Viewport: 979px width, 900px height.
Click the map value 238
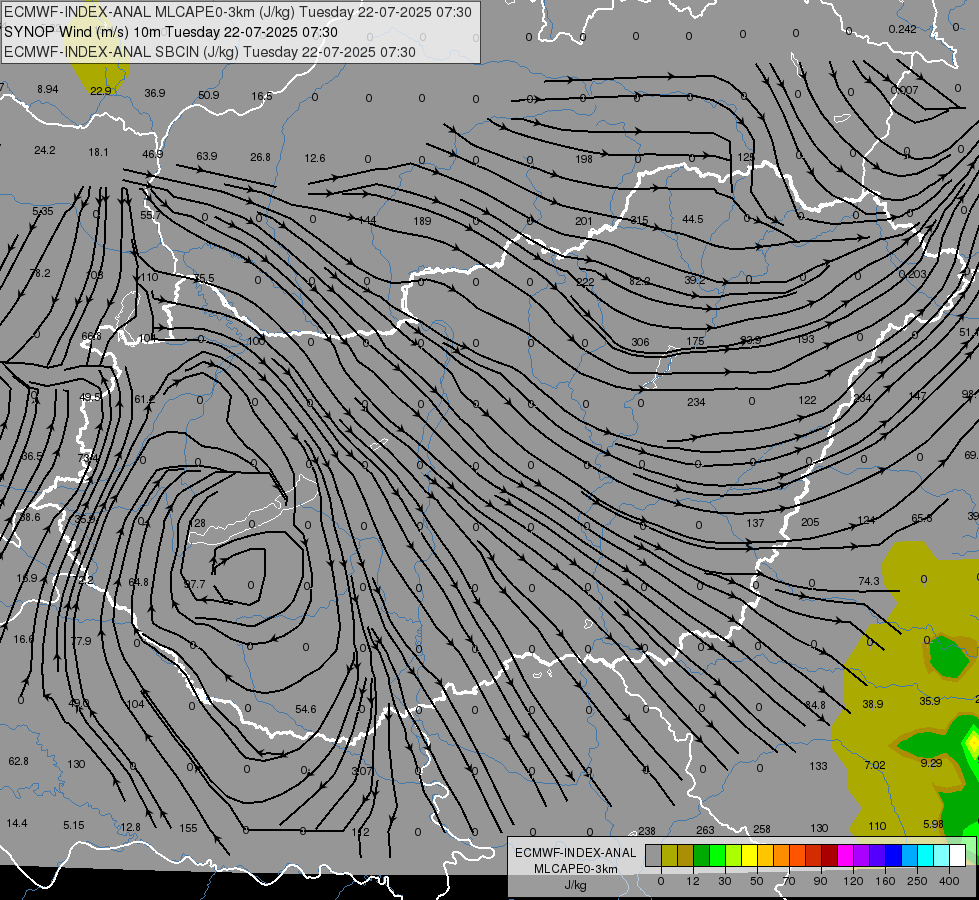coord(647,831)
